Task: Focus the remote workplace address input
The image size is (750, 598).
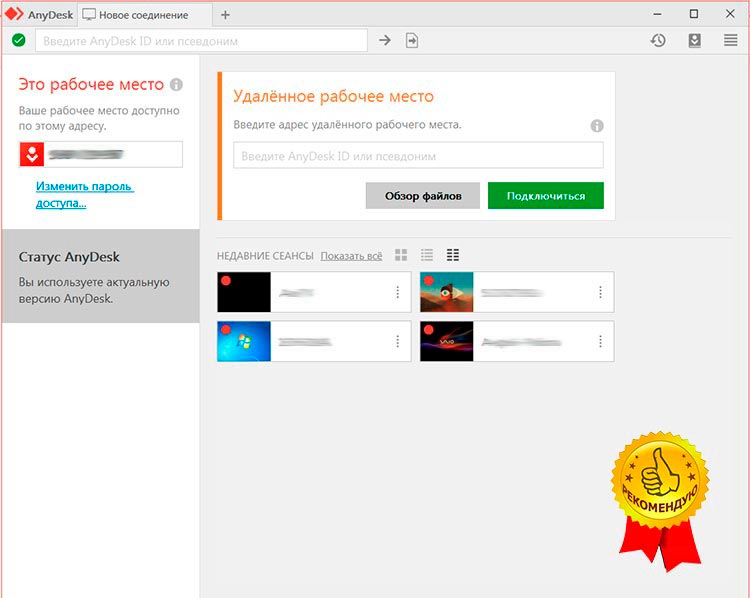Action: [x=419, y=155]
